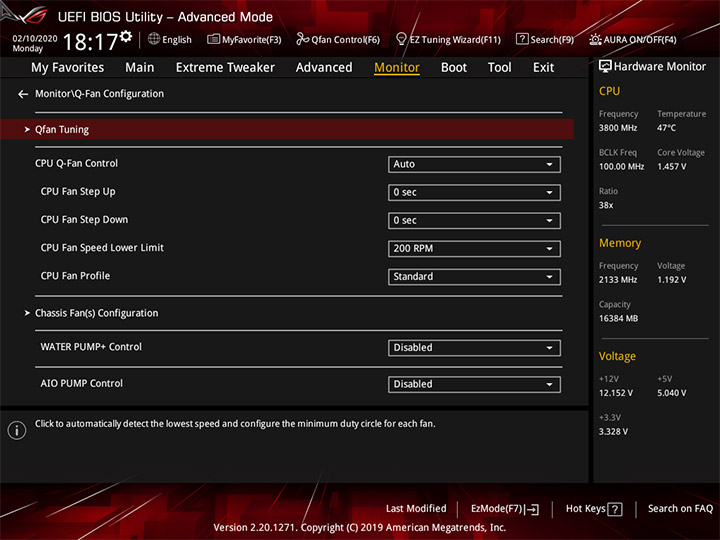Open MyFavorite(F3) folder icon
This screenshot has height=540, width=720.
click(x=213, y=39)
